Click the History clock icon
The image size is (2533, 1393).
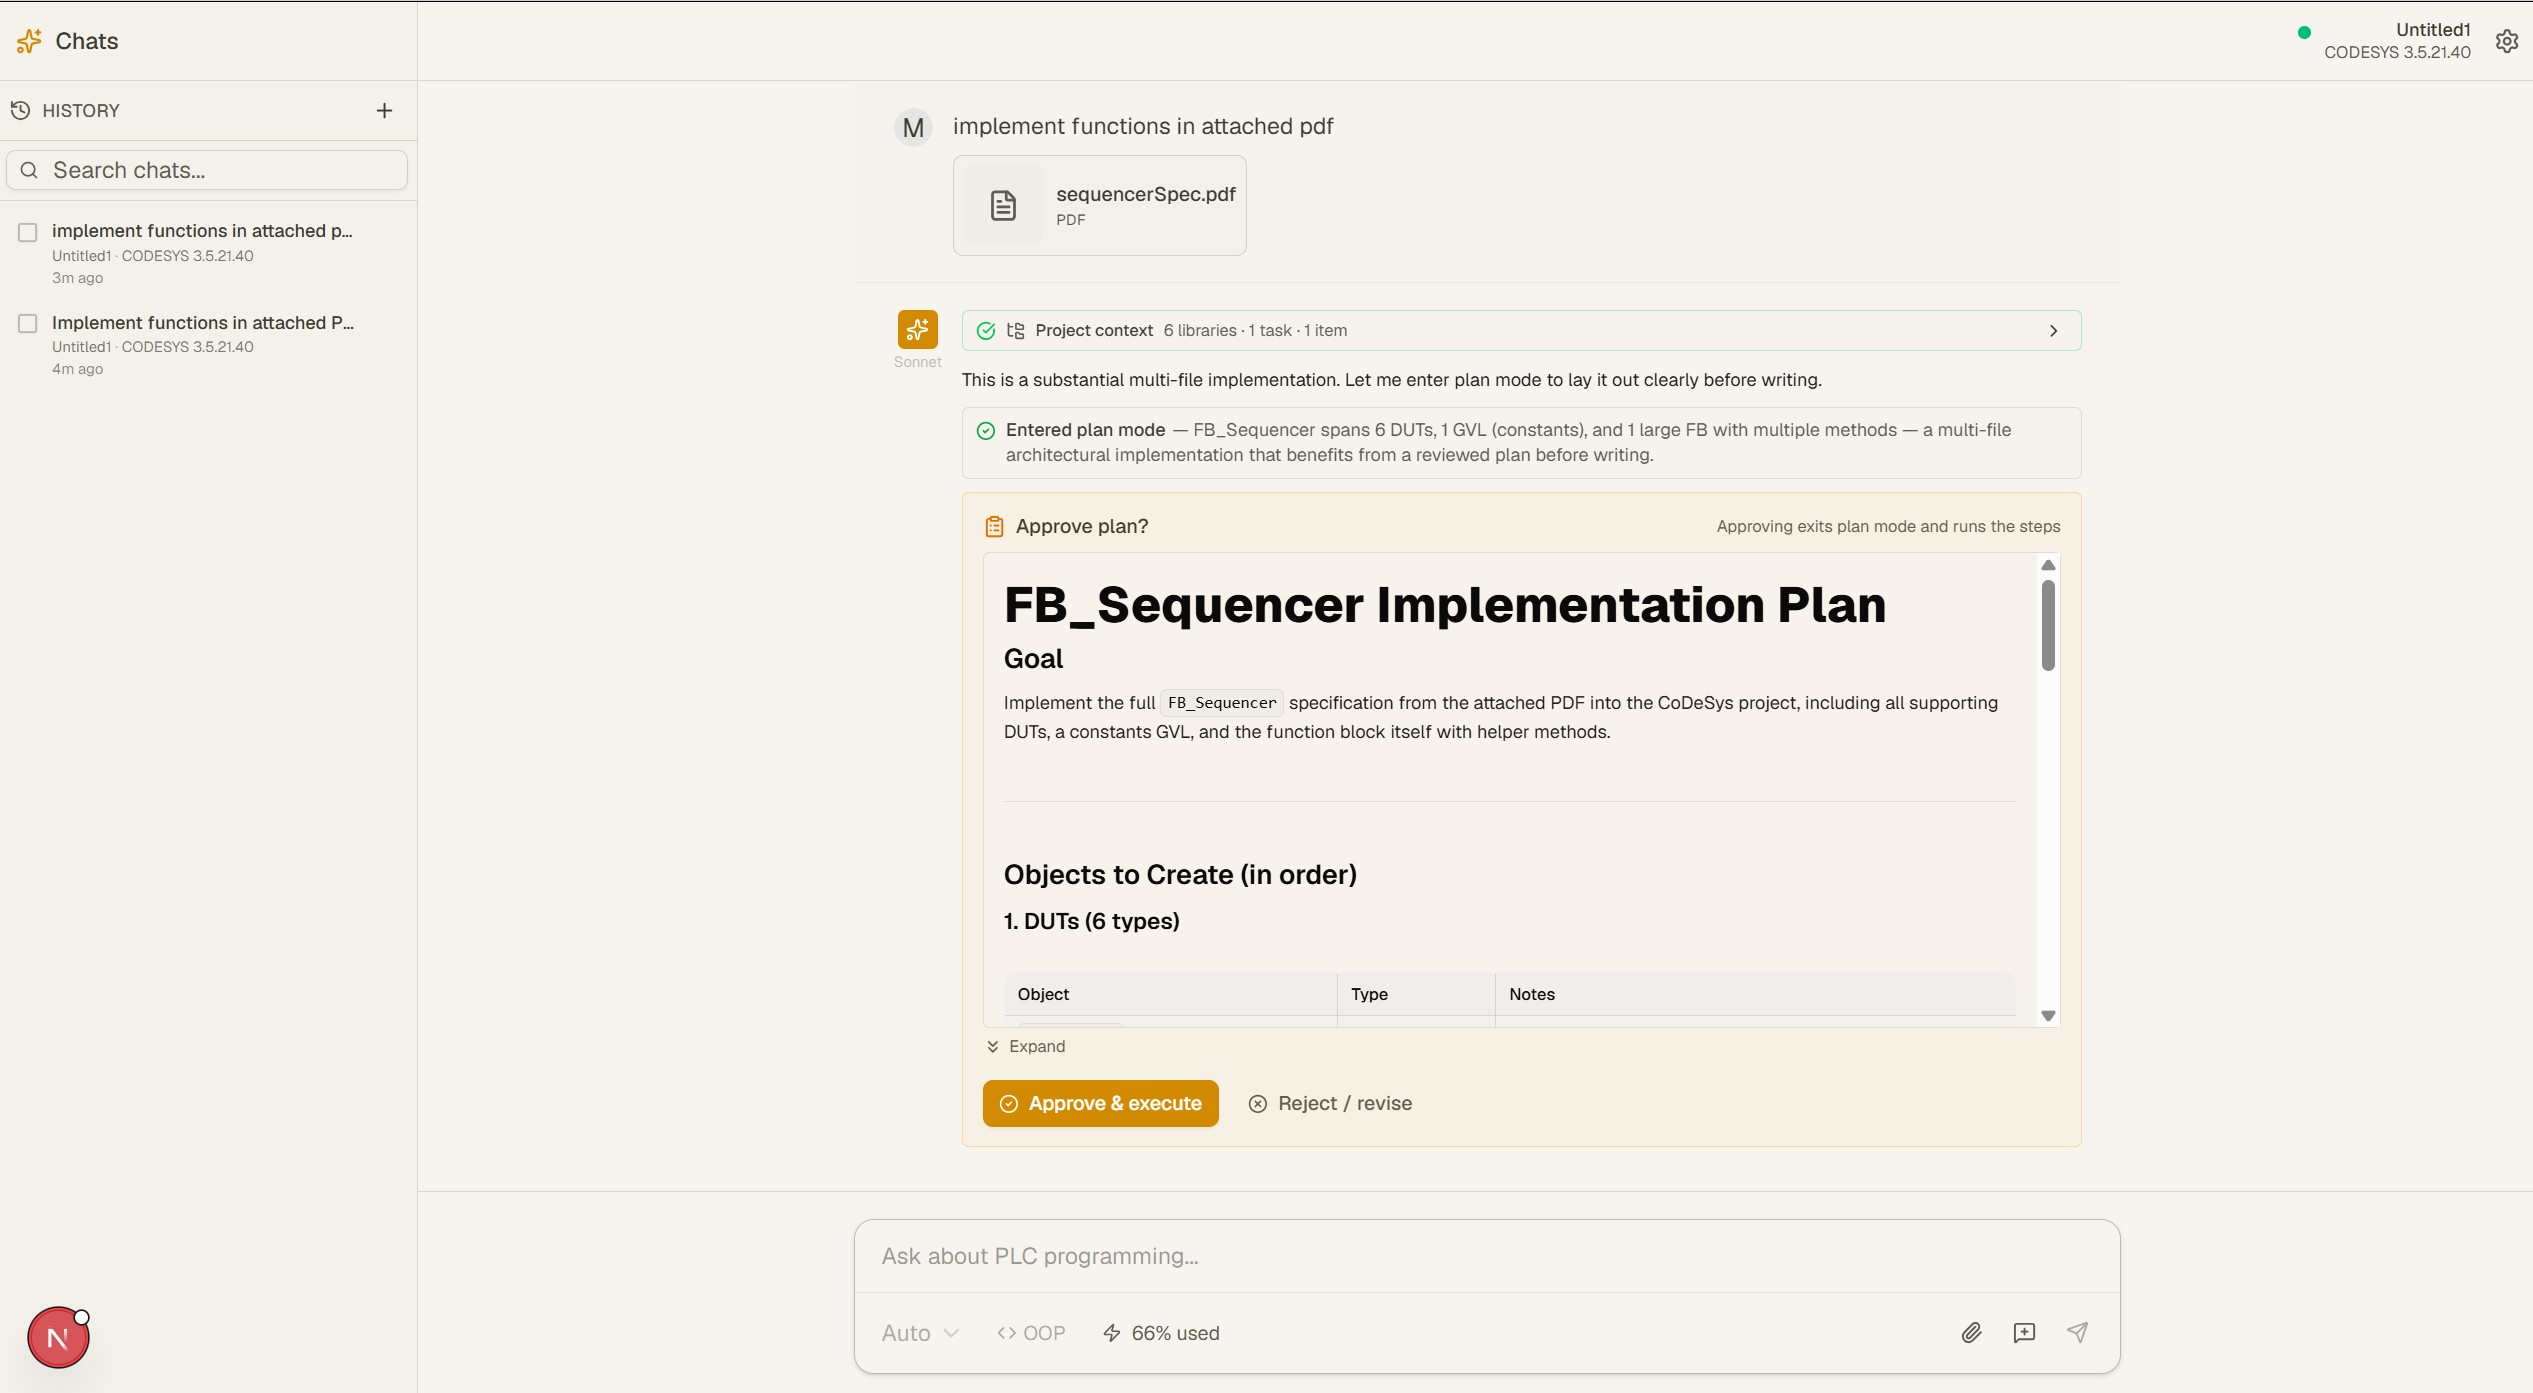coord(20,110)
